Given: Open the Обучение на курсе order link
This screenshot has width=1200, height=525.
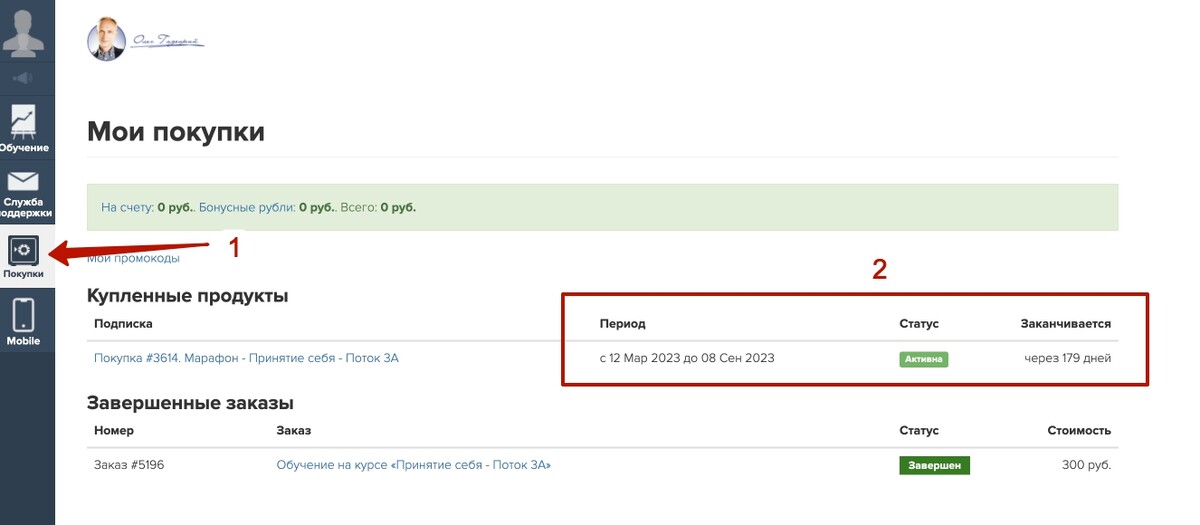Looking at the screenshot, I should pos(413,465).
